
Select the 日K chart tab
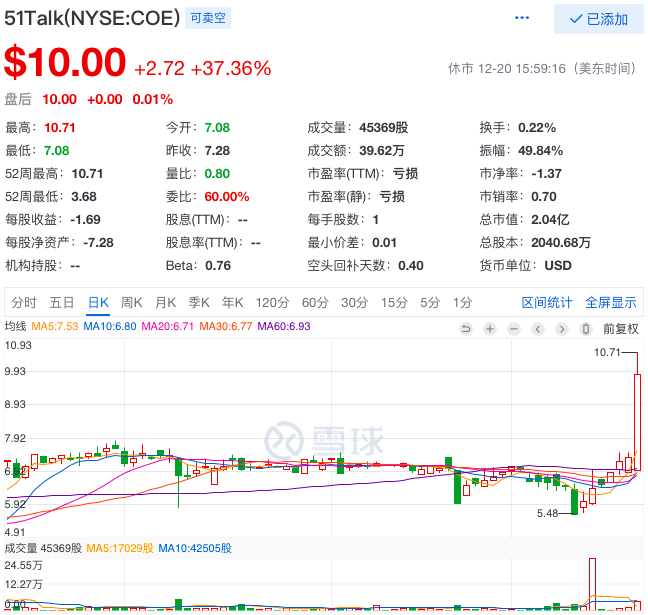98,303
